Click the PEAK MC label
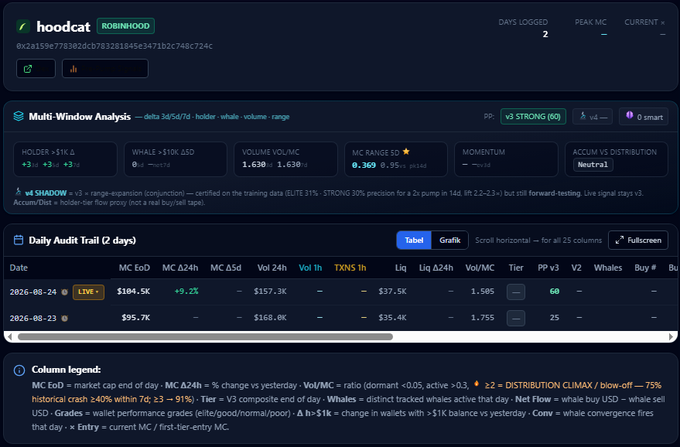The image size is (680, 447). pyautogui.click(x=591, y=22)
